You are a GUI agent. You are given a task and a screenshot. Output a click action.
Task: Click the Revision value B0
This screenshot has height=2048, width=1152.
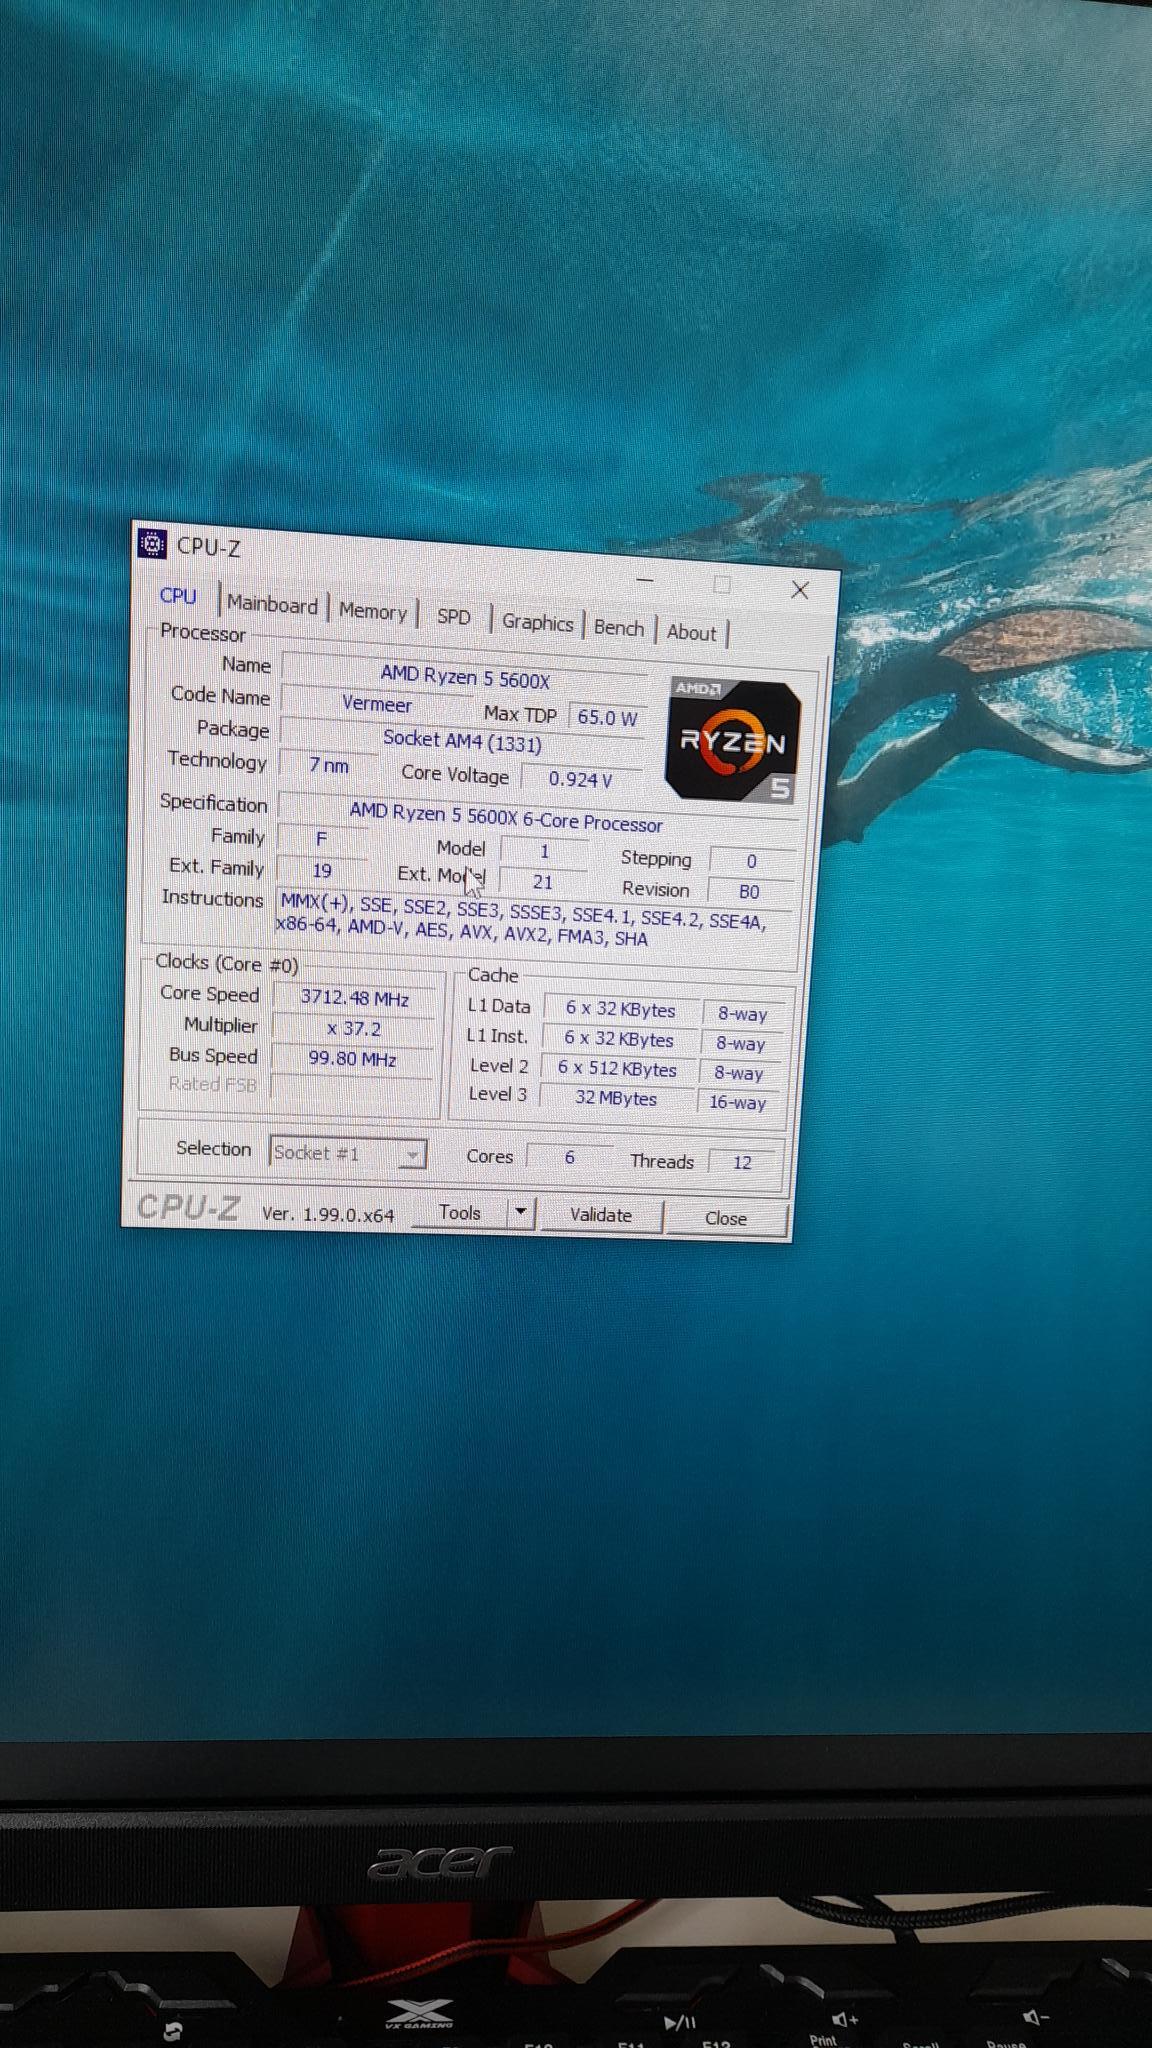(x=749, y=892)
